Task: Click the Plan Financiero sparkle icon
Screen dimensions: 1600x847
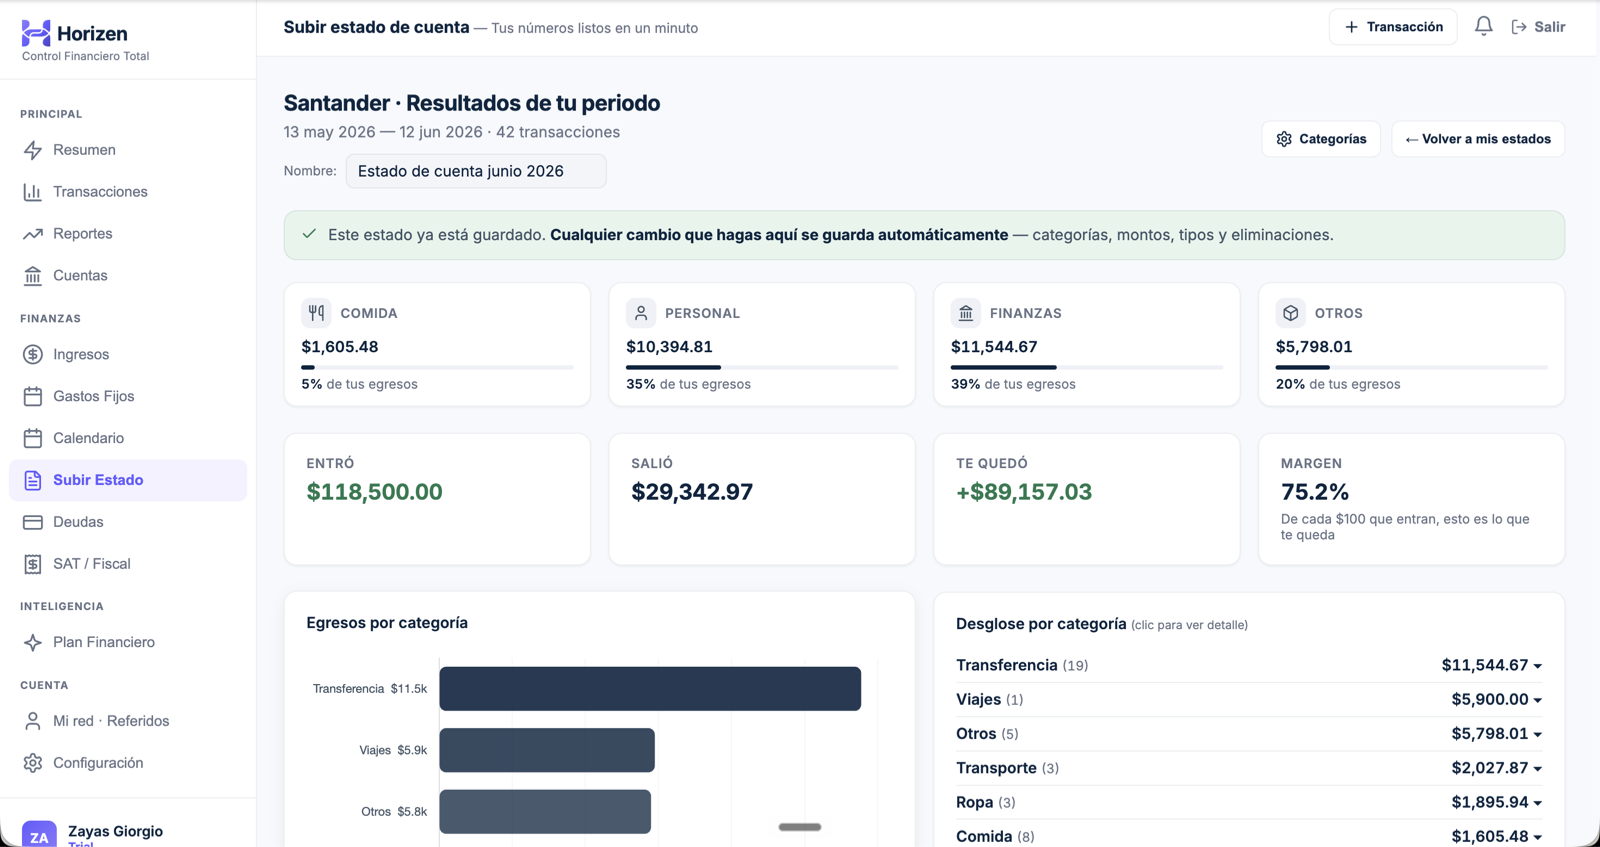Action: click(33, 642)
